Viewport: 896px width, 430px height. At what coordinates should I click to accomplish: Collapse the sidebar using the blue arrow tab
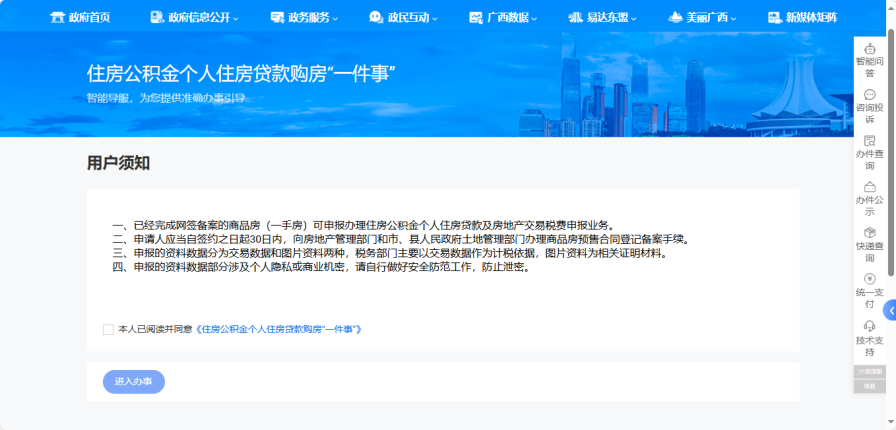[x=889, y=310]
